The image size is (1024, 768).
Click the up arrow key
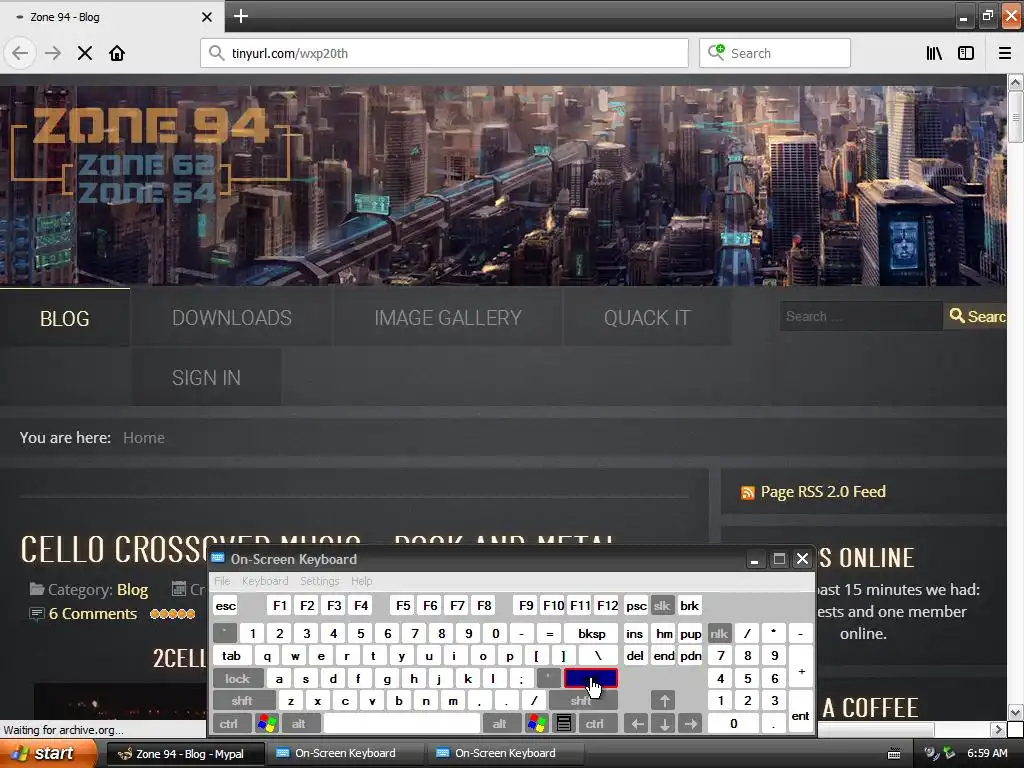[x=664, y=701]
